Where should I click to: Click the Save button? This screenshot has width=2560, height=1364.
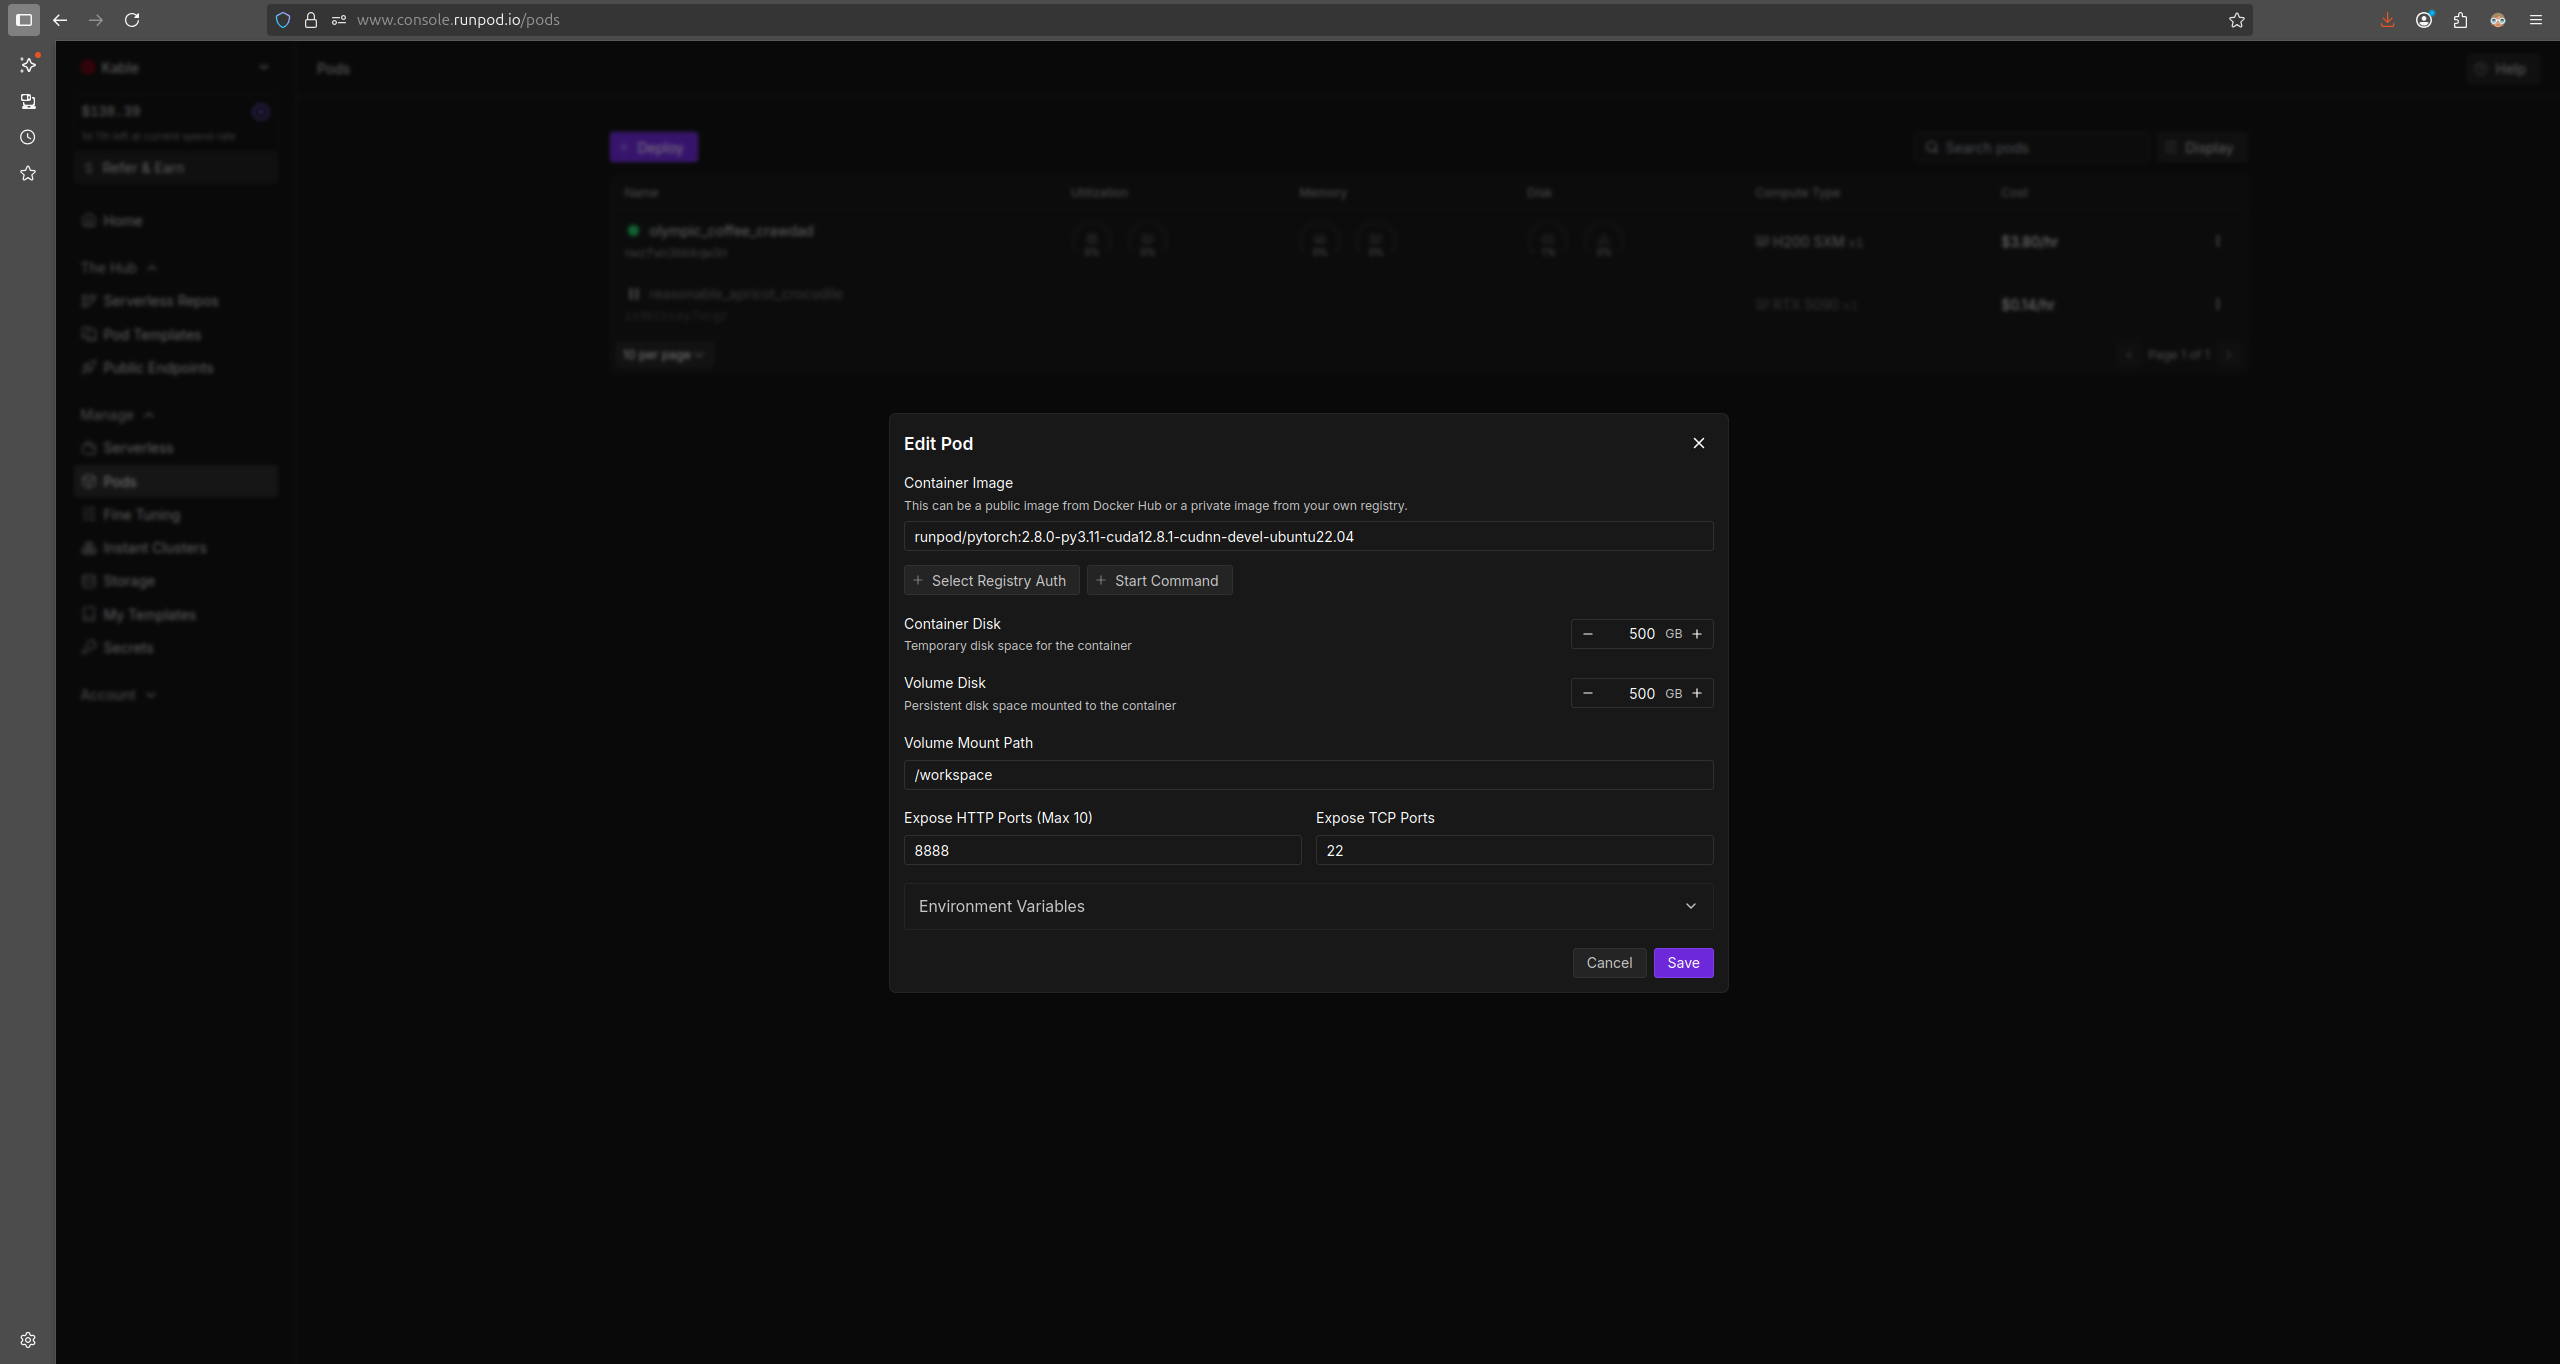pos(1683,963)
